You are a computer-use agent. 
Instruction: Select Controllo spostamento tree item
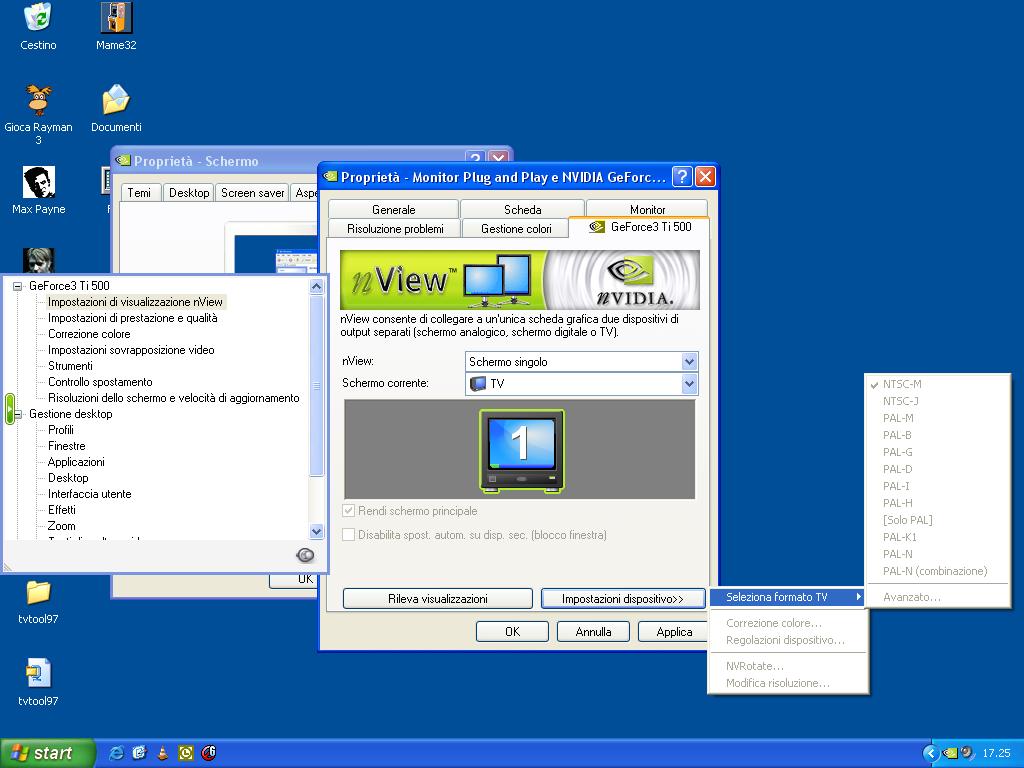(100, 382)
